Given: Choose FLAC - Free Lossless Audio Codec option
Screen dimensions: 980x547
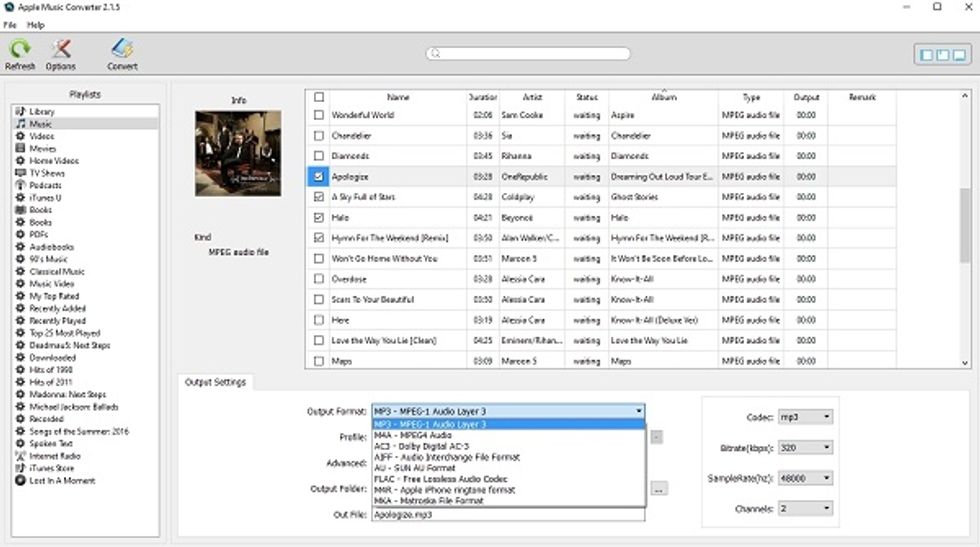Looking at the screenshot, I should pos(508,479).
